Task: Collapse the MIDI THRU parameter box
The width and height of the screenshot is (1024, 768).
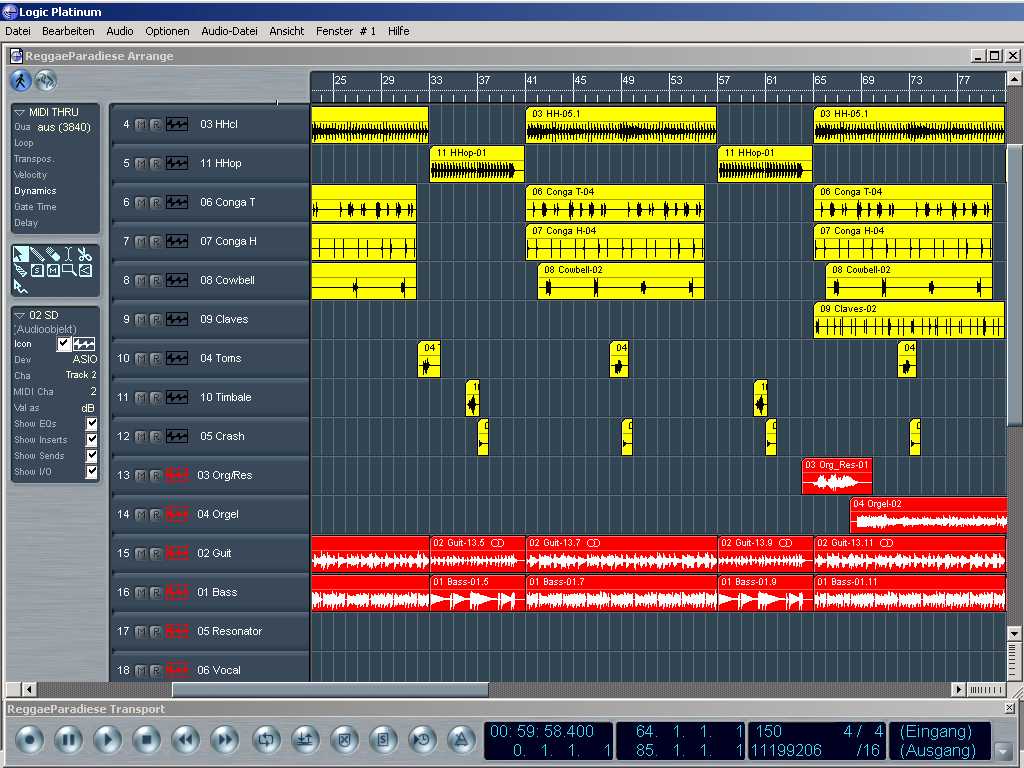Action: [20, 112]
